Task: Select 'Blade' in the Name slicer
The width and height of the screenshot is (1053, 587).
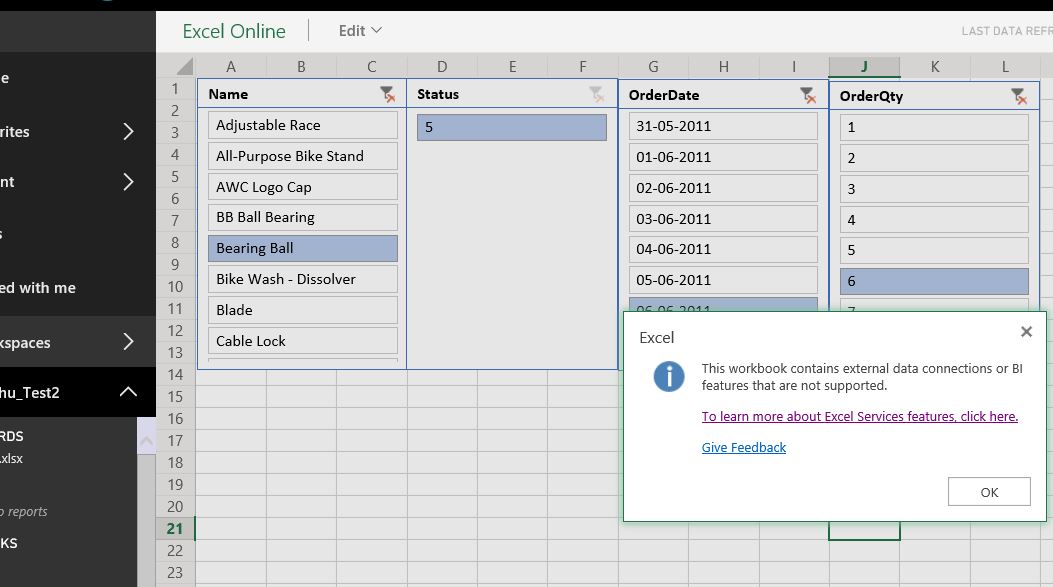Action: (x=303, y=310)
